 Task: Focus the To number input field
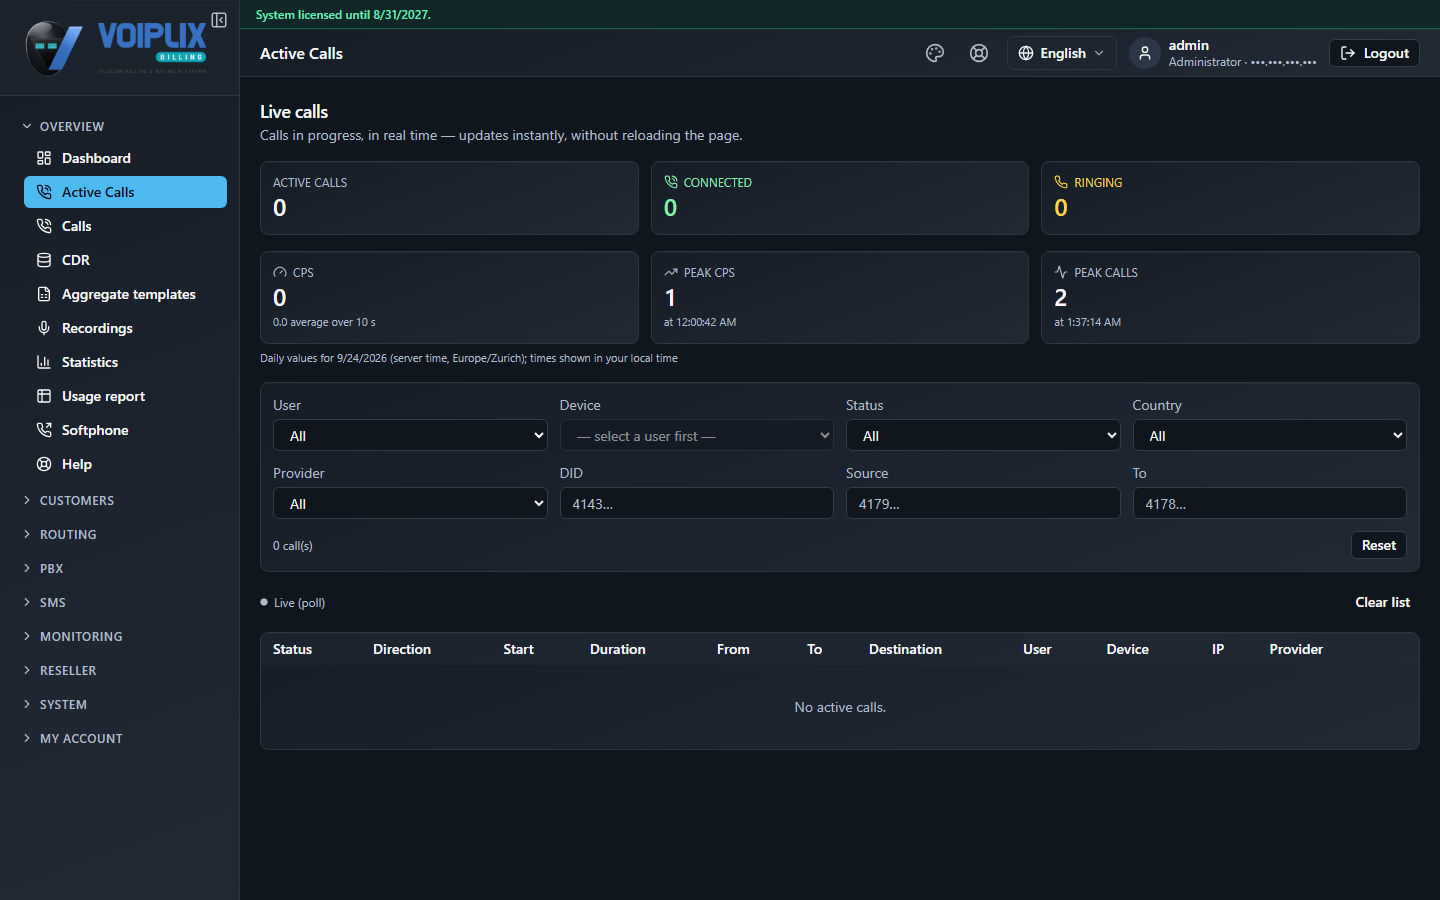click(x=1269, y=503)
